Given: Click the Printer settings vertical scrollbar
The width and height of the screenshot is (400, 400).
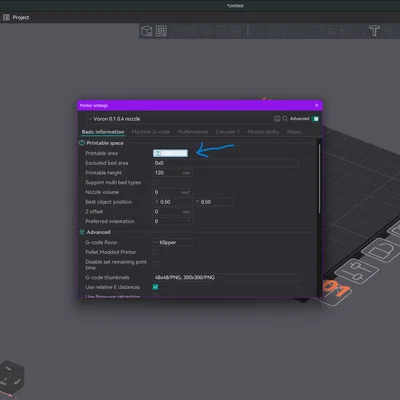Looking at the screenshot, I should (x=319, y=178).
